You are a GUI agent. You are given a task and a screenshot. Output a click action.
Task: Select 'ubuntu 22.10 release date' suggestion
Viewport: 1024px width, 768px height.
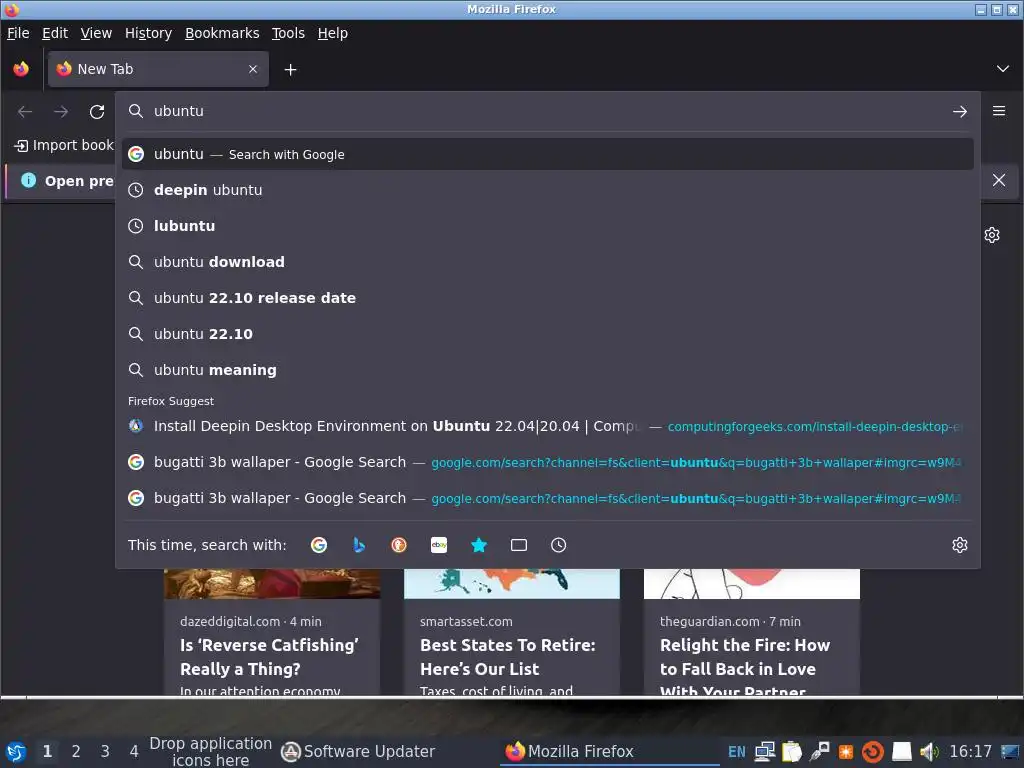click(547, 298)
